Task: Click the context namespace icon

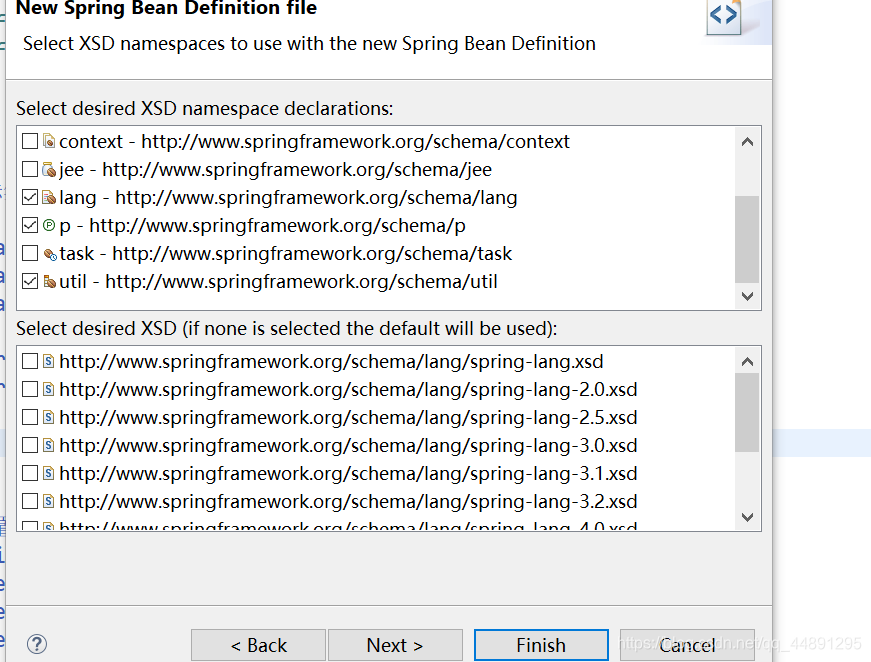Action: coord(49,141)
